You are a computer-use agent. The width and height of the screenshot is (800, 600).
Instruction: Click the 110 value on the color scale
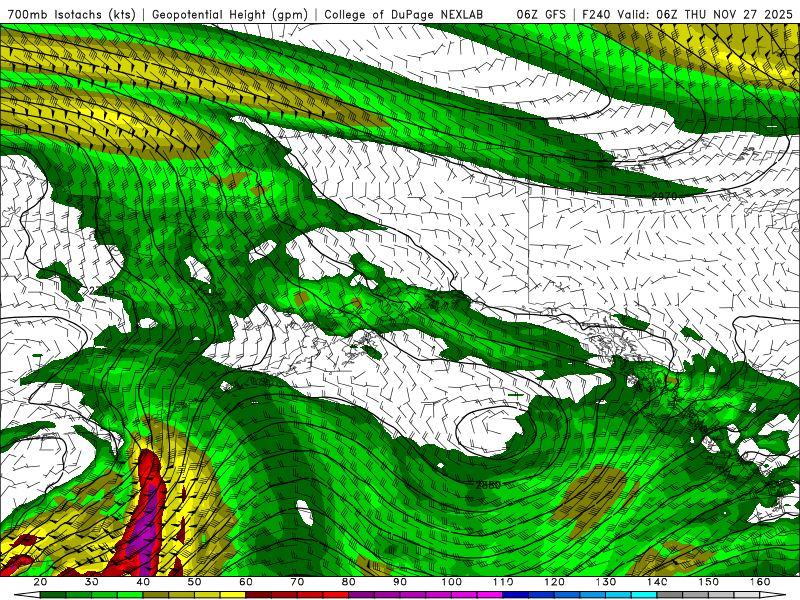pos(503,582)
